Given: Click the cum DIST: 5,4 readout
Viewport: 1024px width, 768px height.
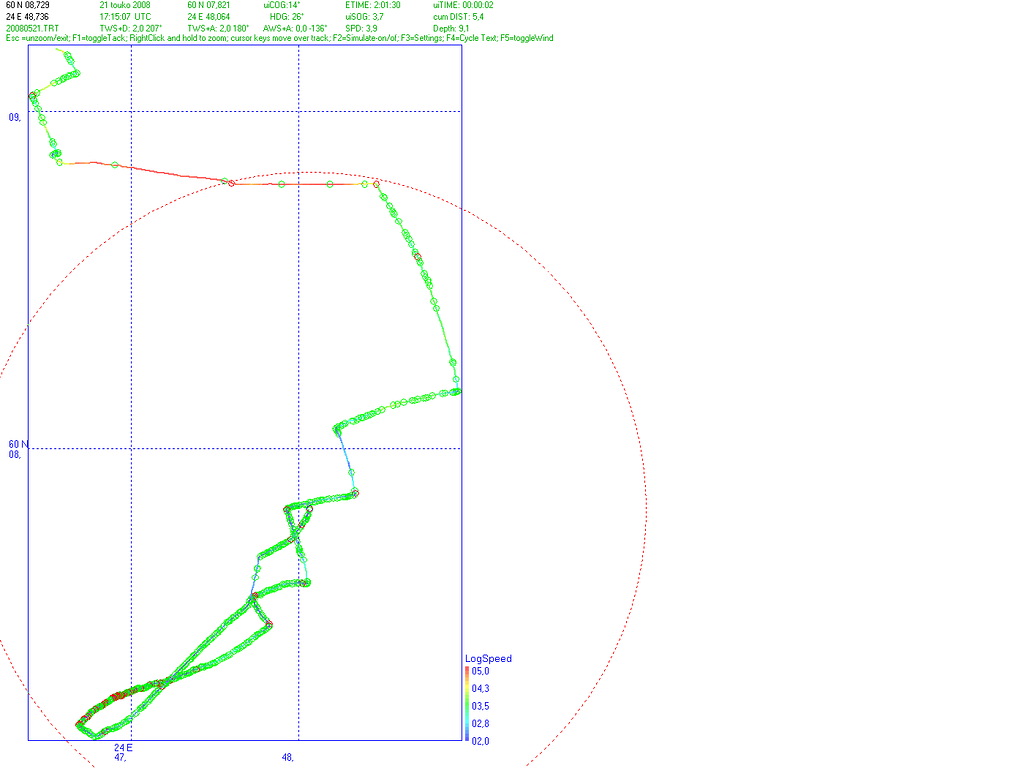Looking at the screenshot, I should click(x=458, y=17).
